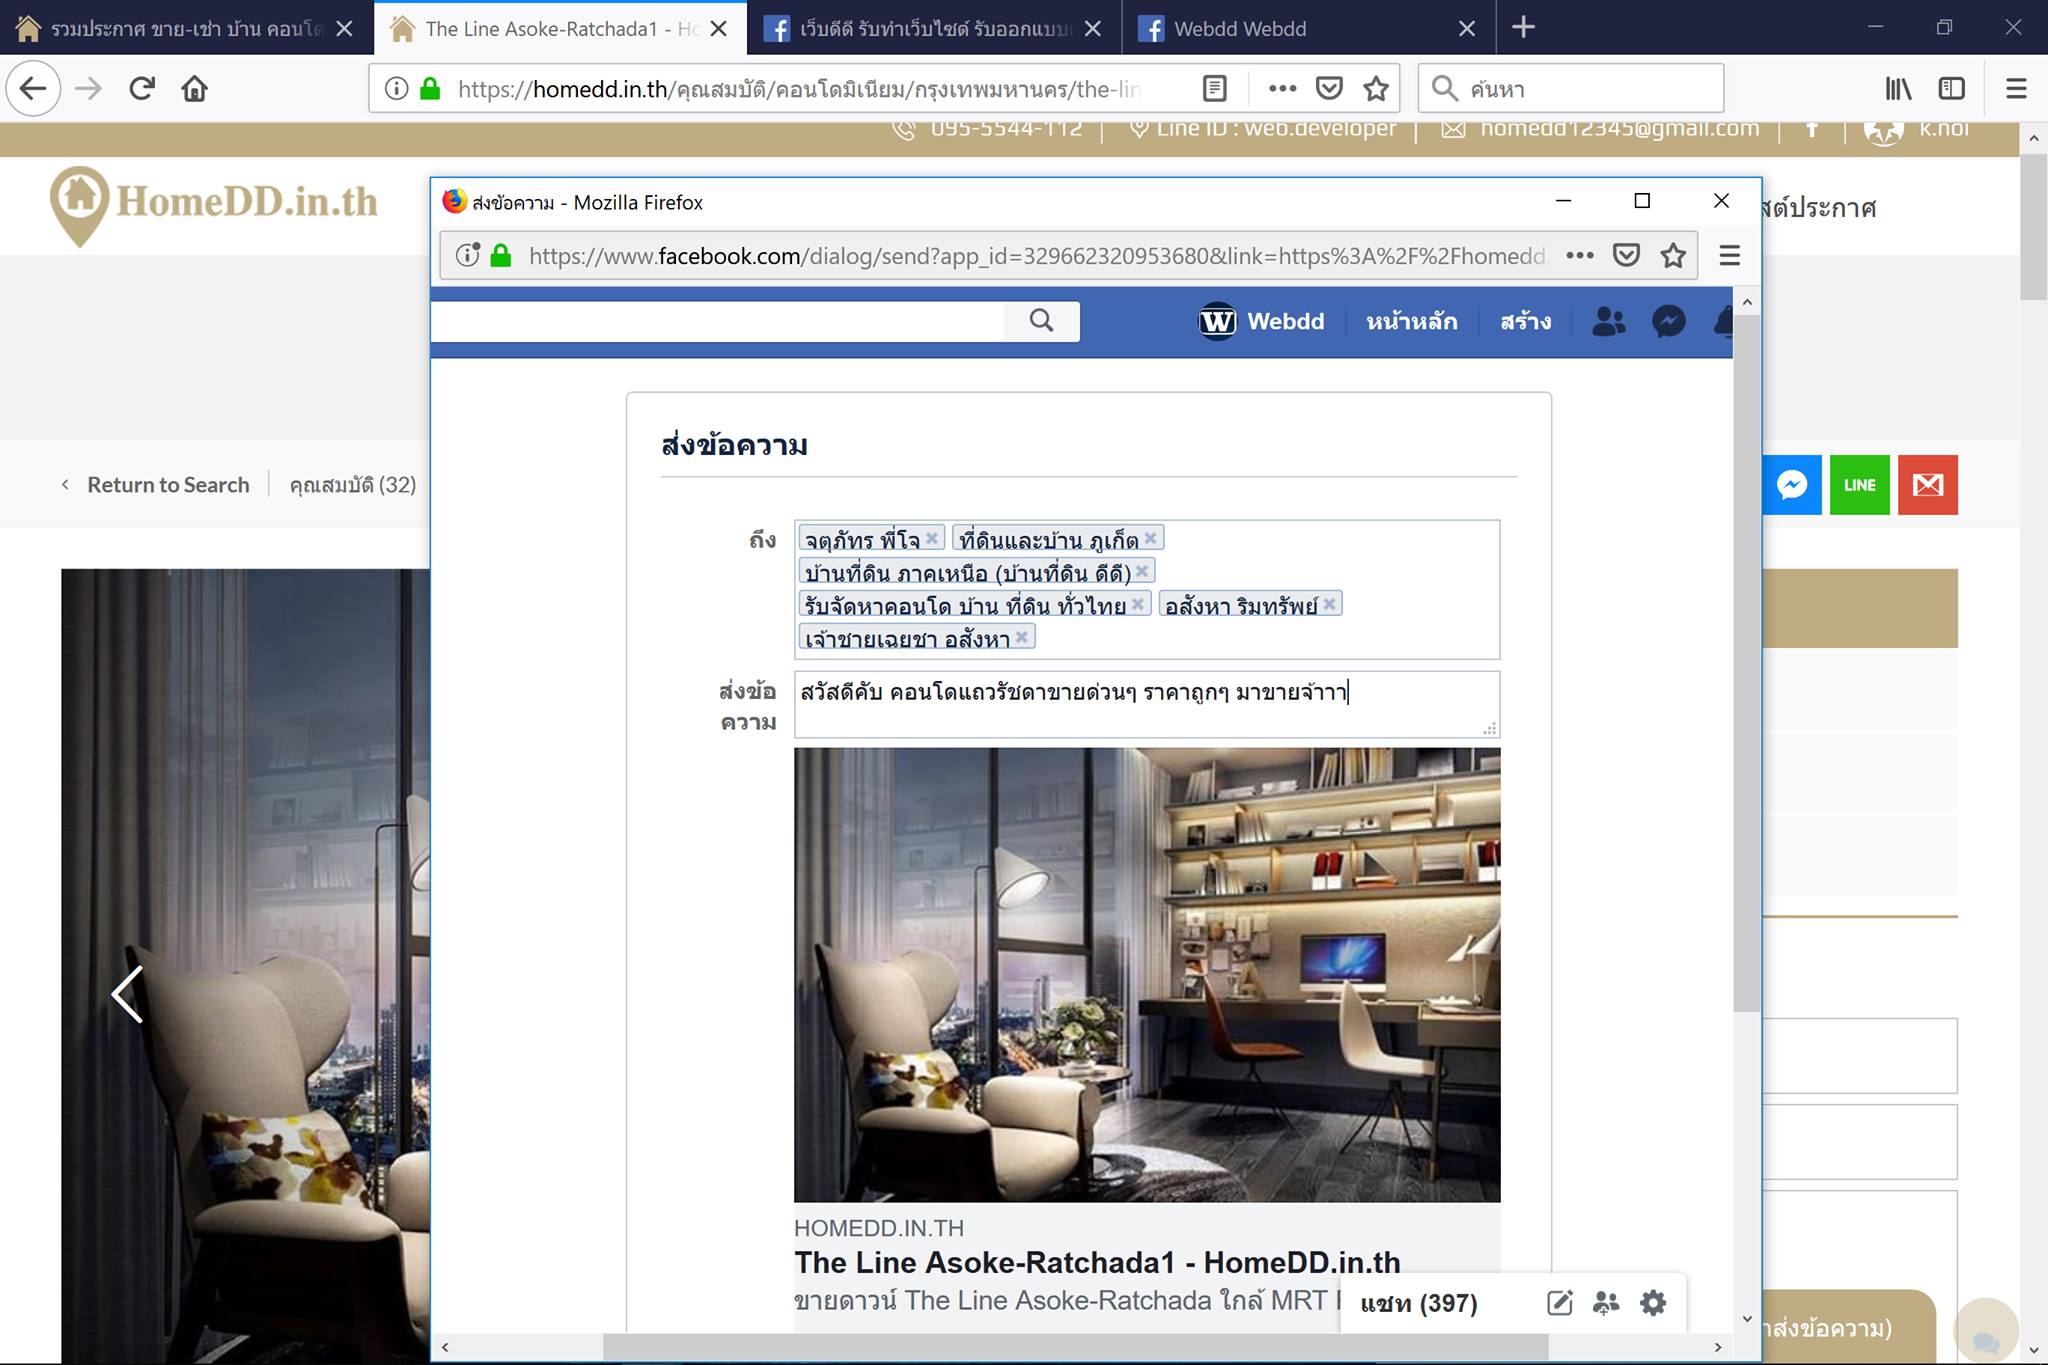Remove recipient ที่ดินและบ้าน ภูเก็ต
This screenshot has width=2048, height=1365.
(1150, 538)
